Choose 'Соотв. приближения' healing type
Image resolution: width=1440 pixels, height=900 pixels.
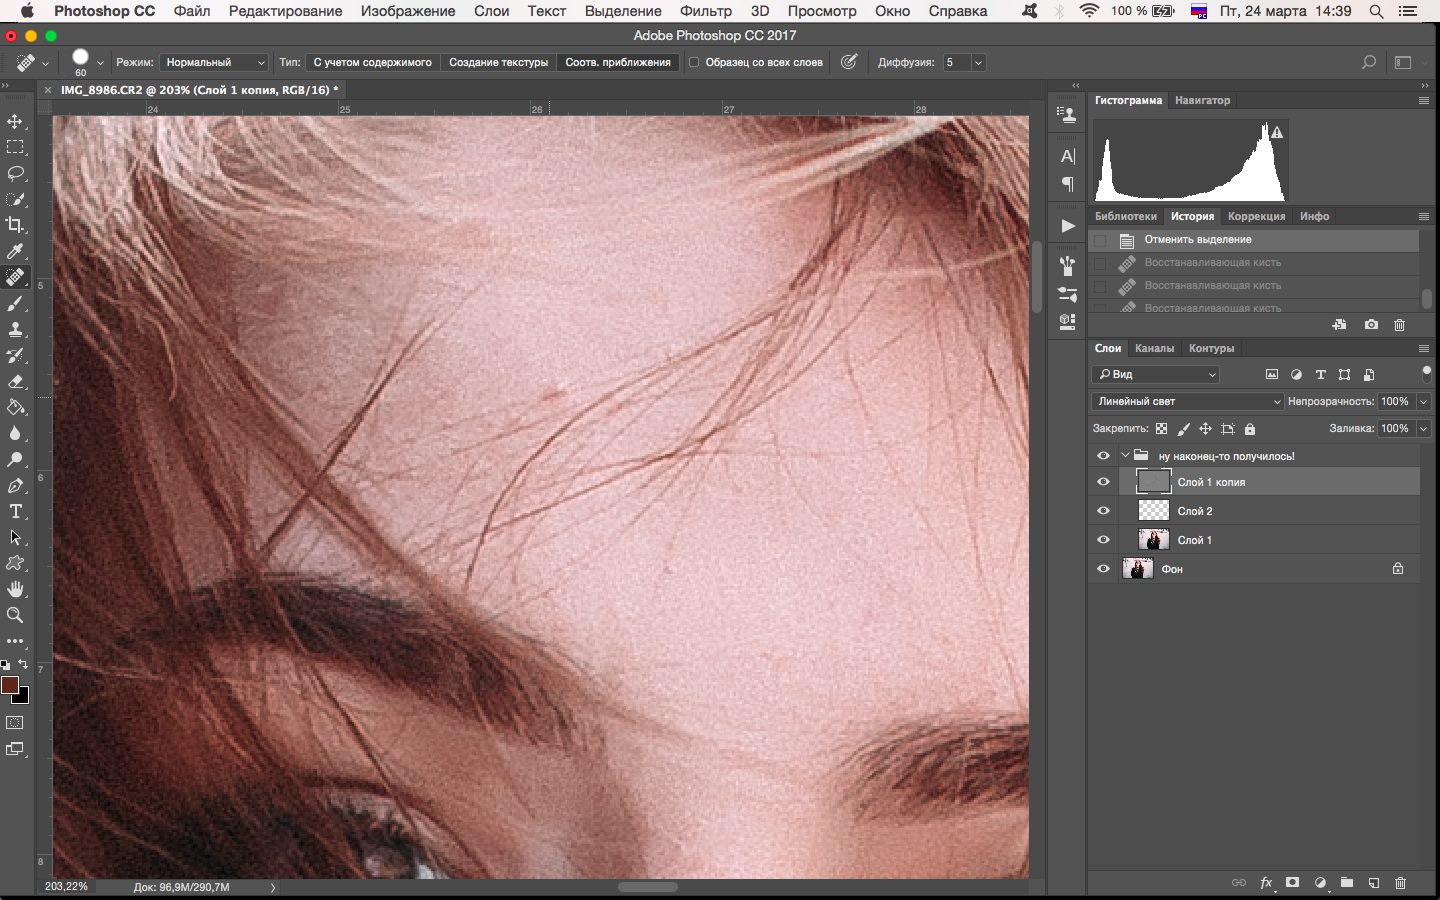(617, 62)
